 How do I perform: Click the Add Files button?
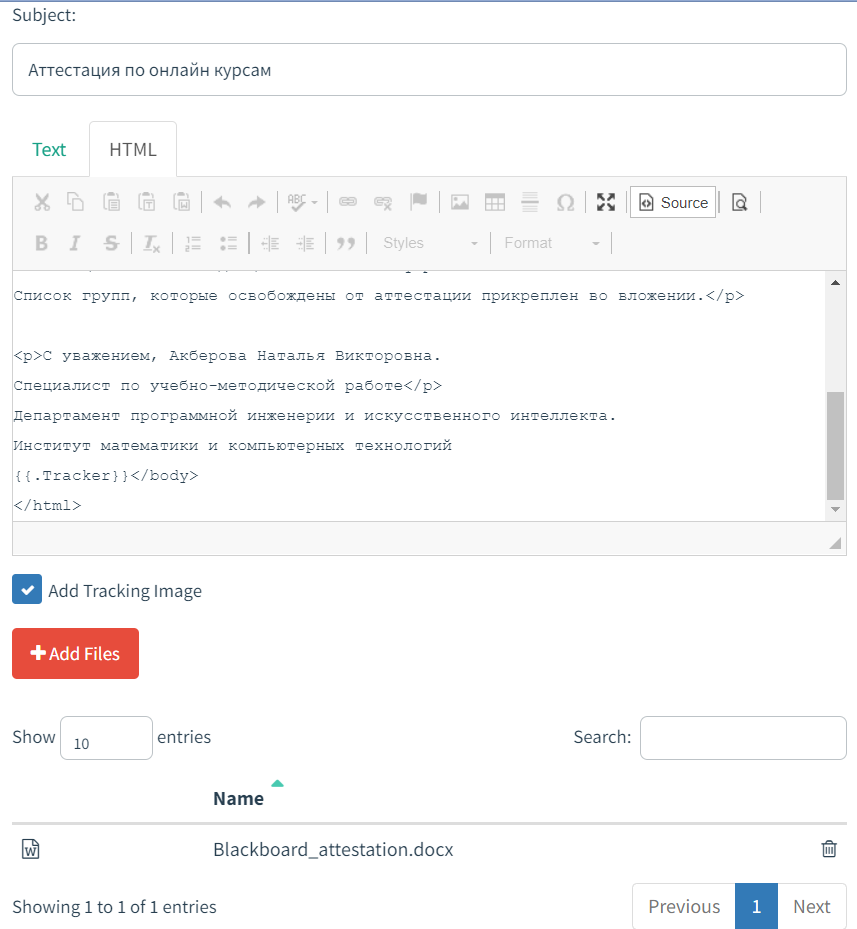pos(75,653)
